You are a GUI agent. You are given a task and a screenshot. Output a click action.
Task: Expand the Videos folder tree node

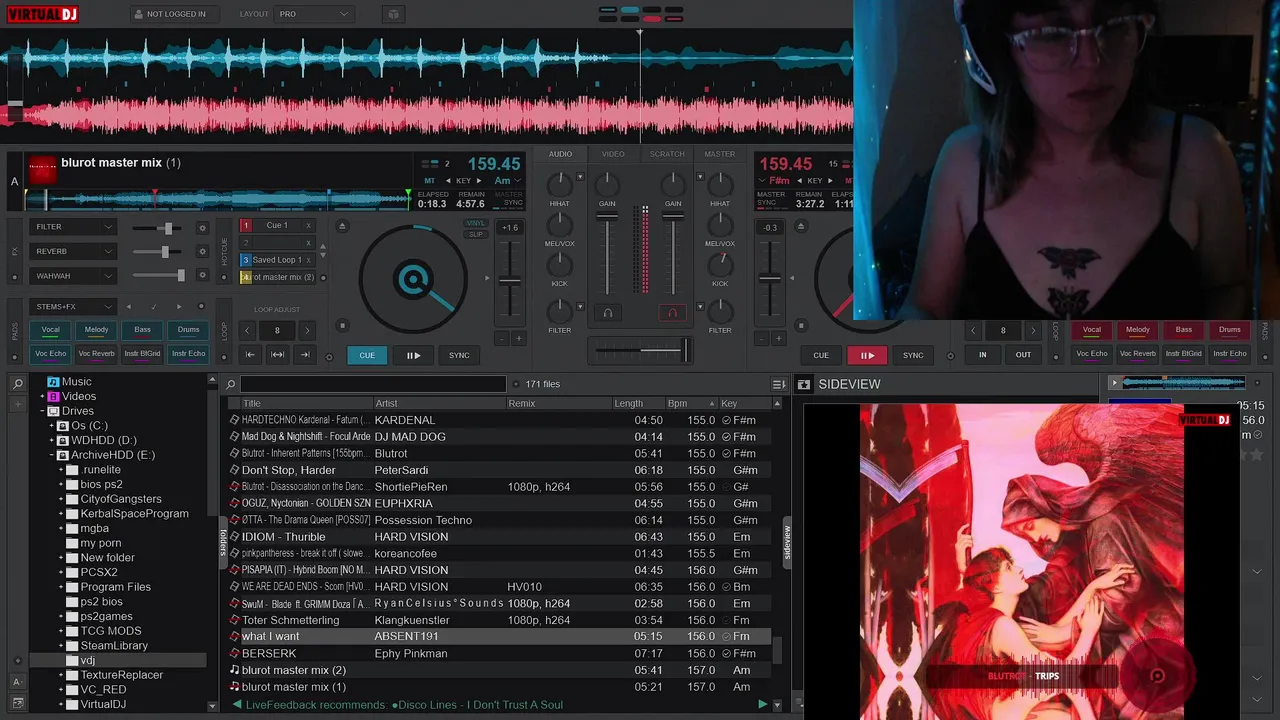tap(43, 396)
